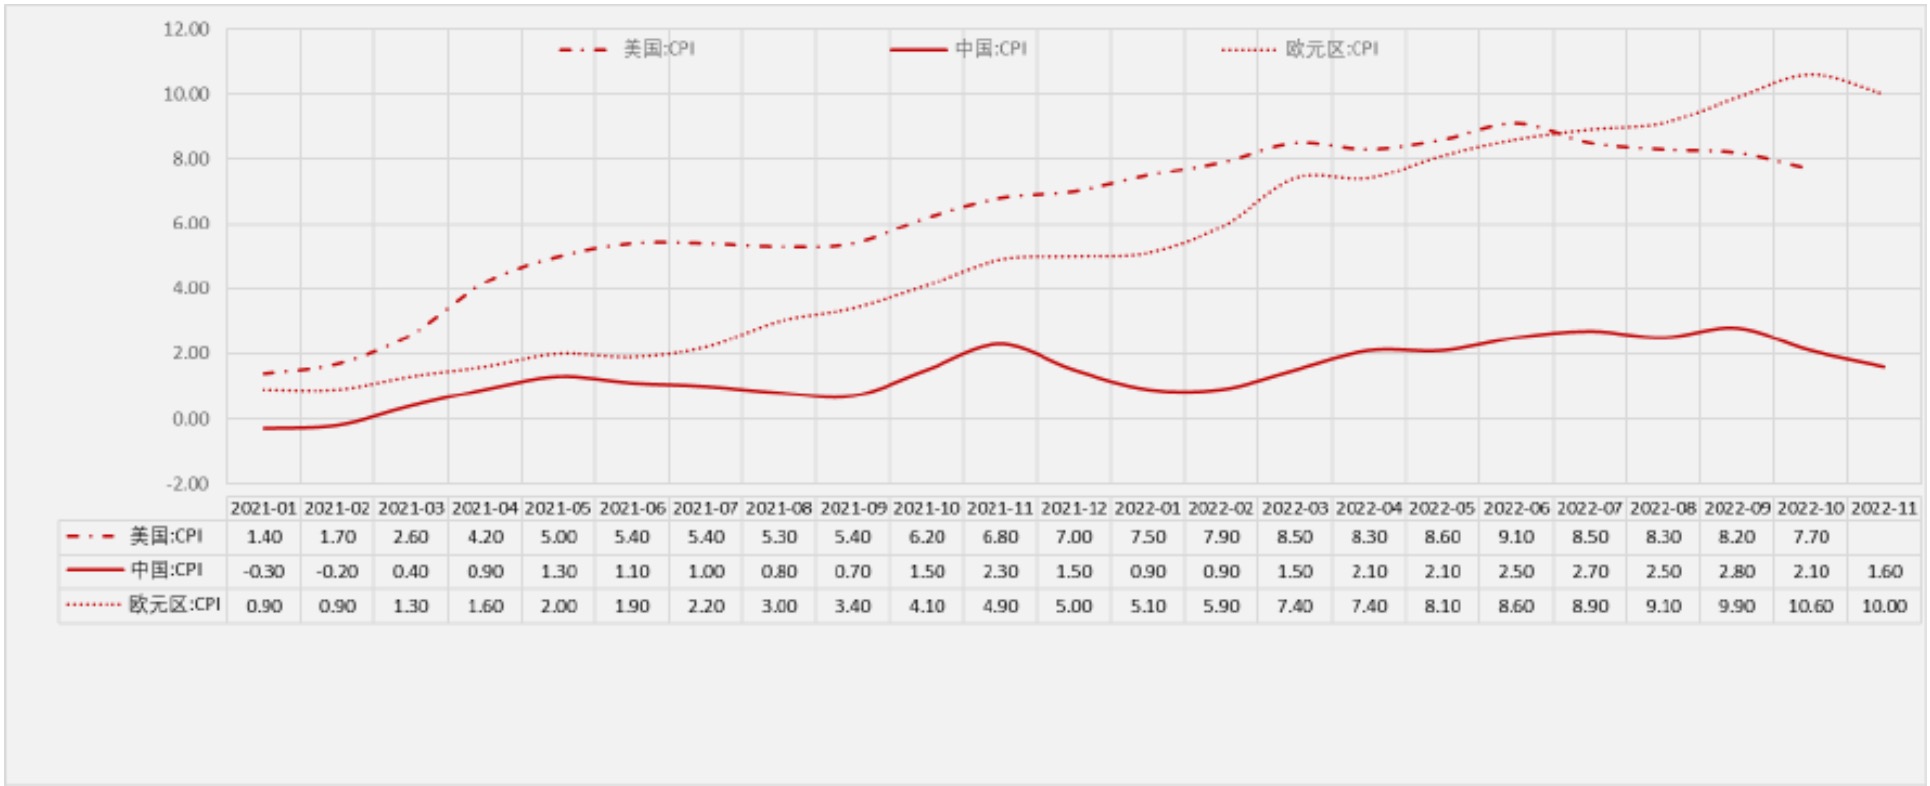Screen dimensions: 1930x786
Task: Click the 美国:CPI cell 6.80 for 2021-11
Action: click(1000, 537)
